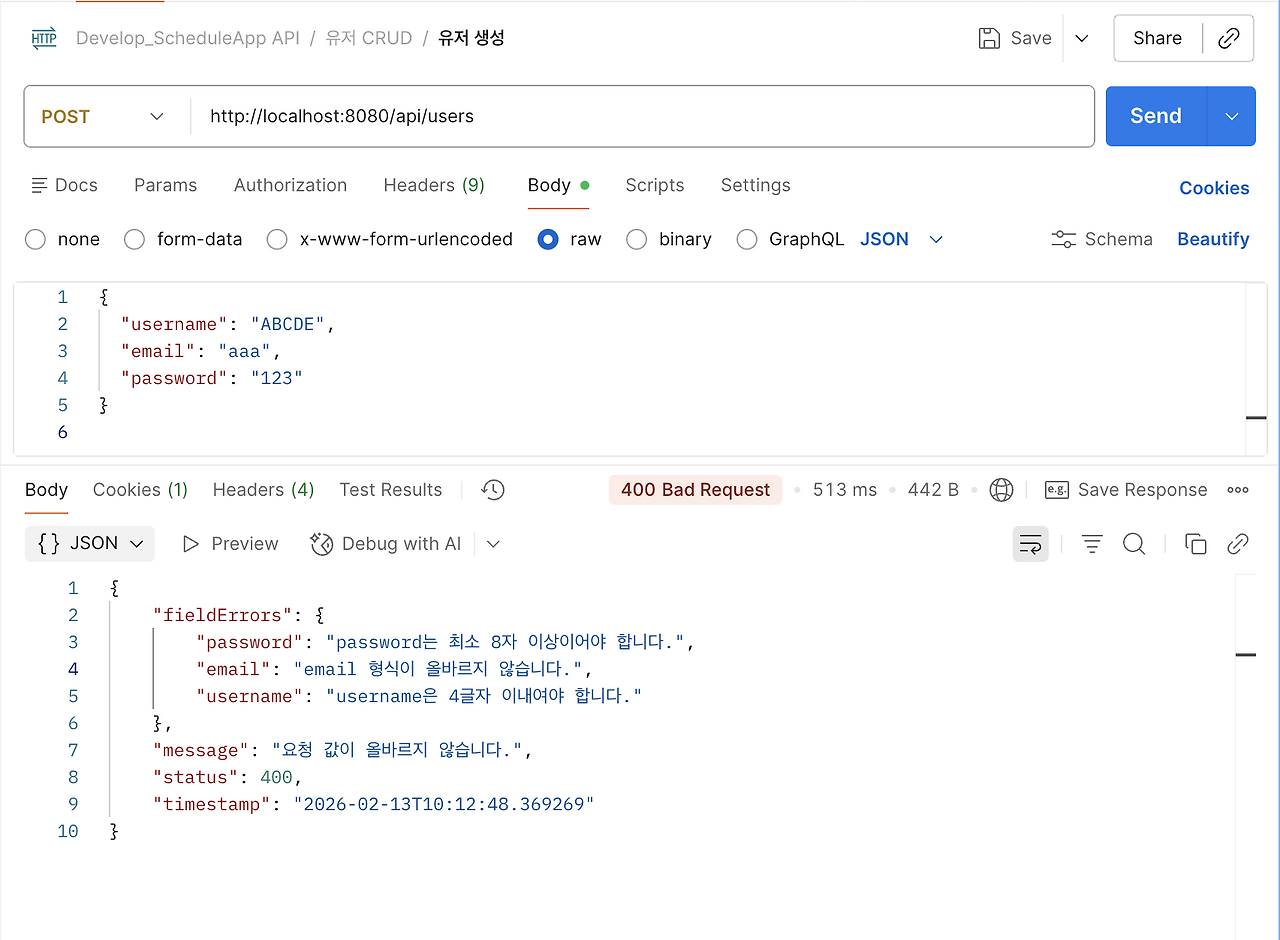
Task: Expand Save options arrow
Action: pyautogui.click(x=1081, y=38)
